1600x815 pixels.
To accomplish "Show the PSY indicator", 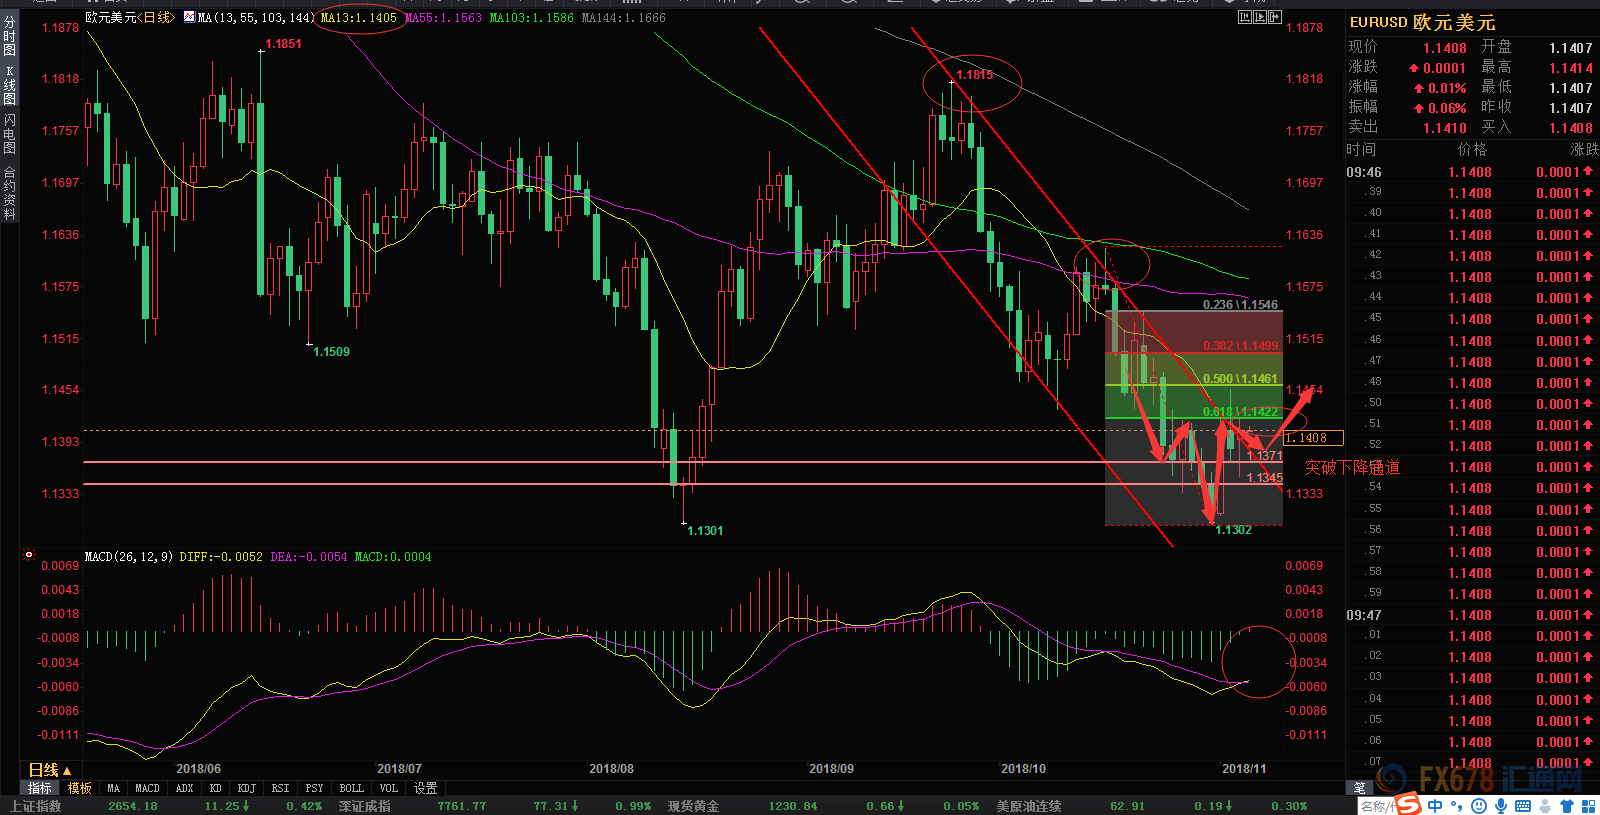I will (x=314, y=788).
